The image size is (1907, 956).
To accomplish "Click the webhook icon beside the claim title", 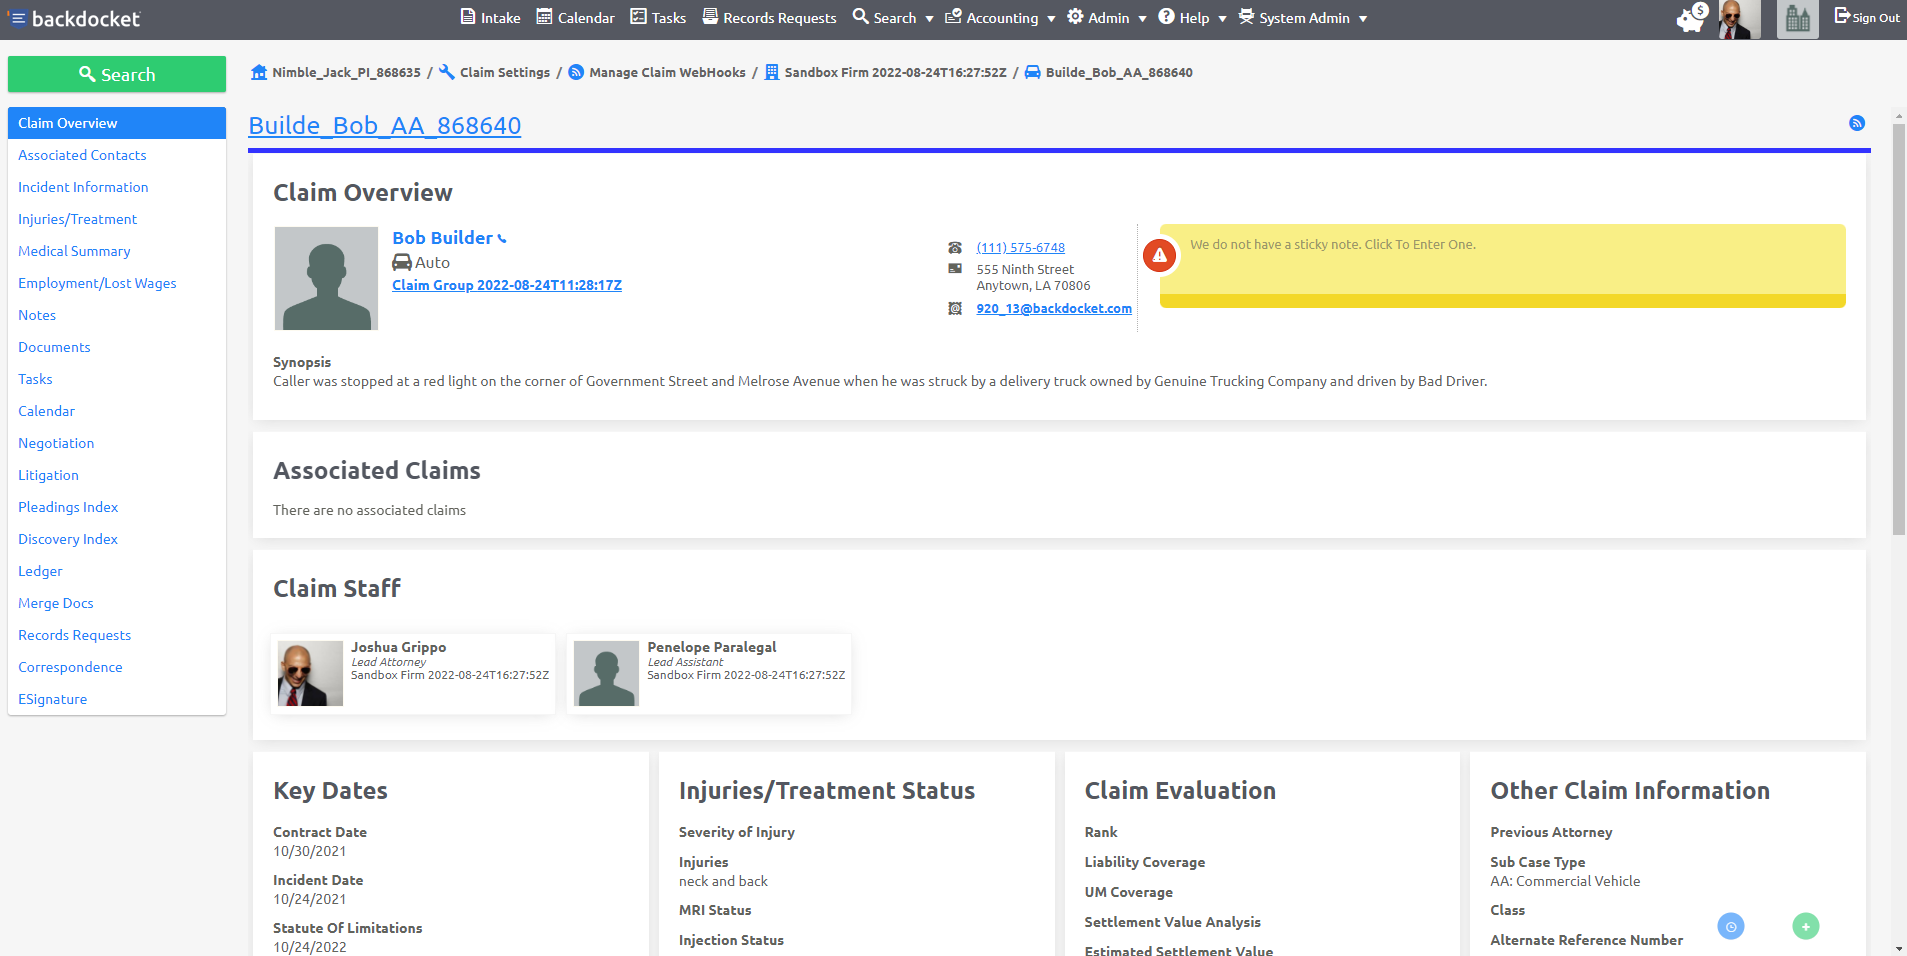I will click(1857, 123).
